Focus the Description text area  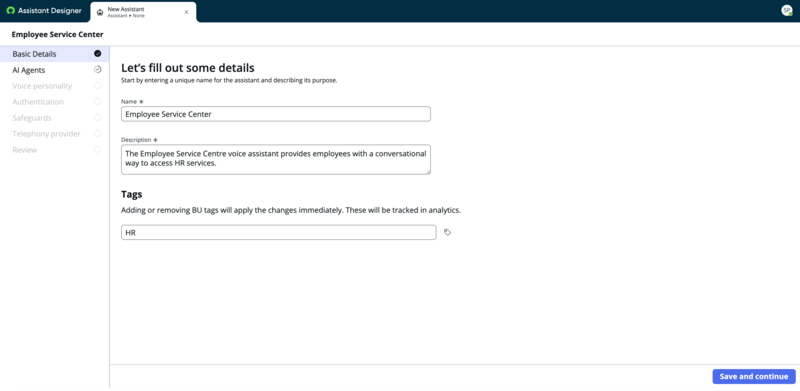point(276,159)
